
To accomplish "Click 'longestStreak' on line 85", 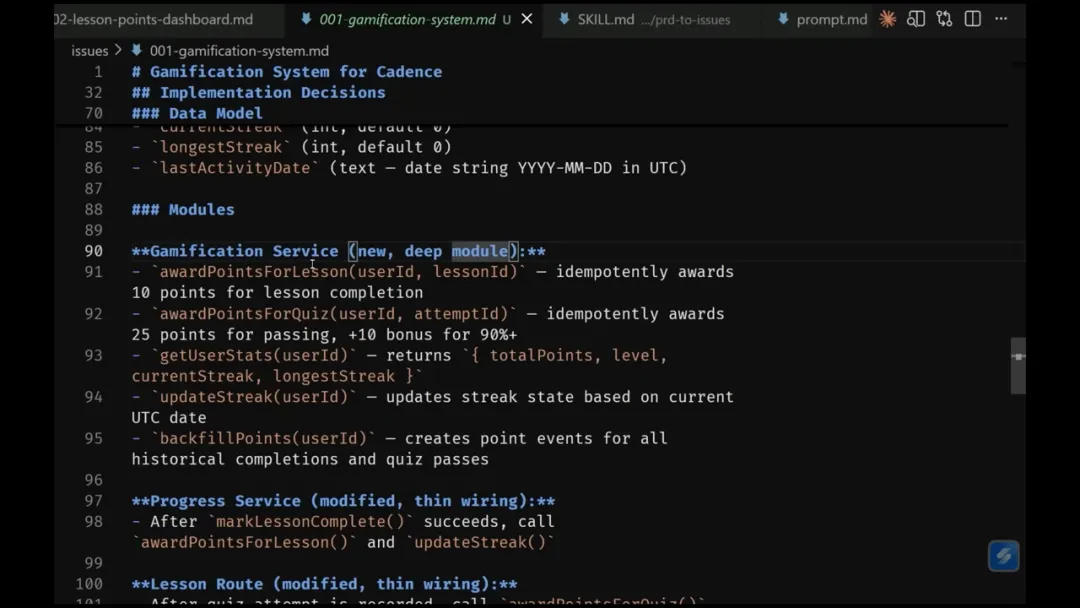I will (220, 147).
